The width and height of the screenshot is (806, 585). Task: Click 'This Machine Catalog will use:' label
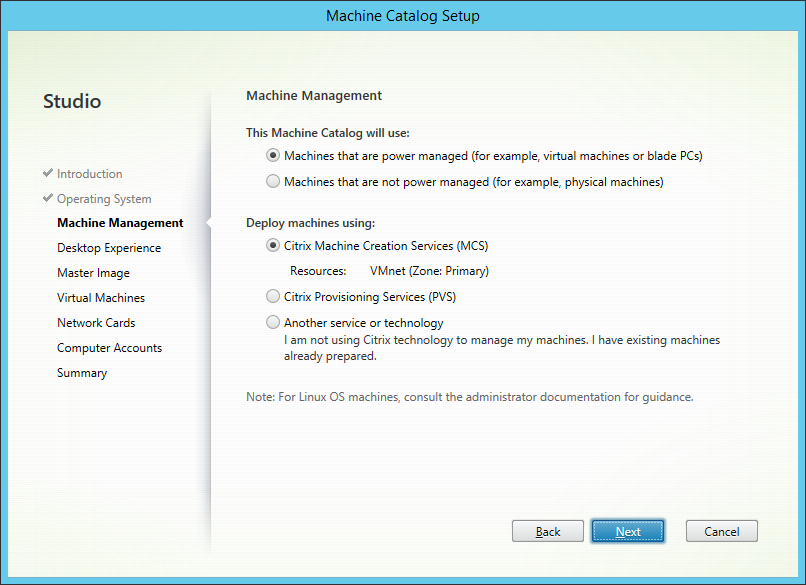click(x=328, y=133)
